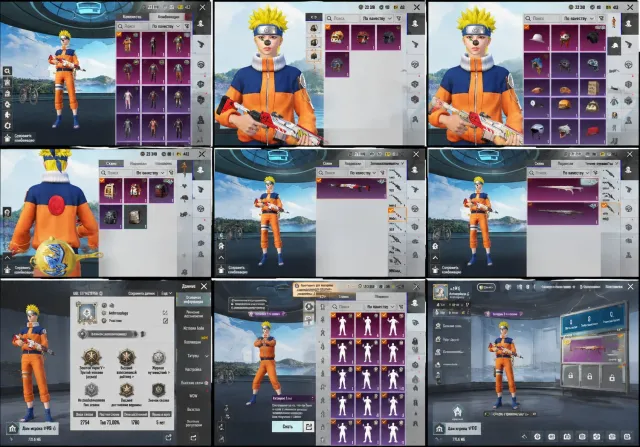Open weapon-type dropdown tab on single gun skin screen

click(387, 163)
